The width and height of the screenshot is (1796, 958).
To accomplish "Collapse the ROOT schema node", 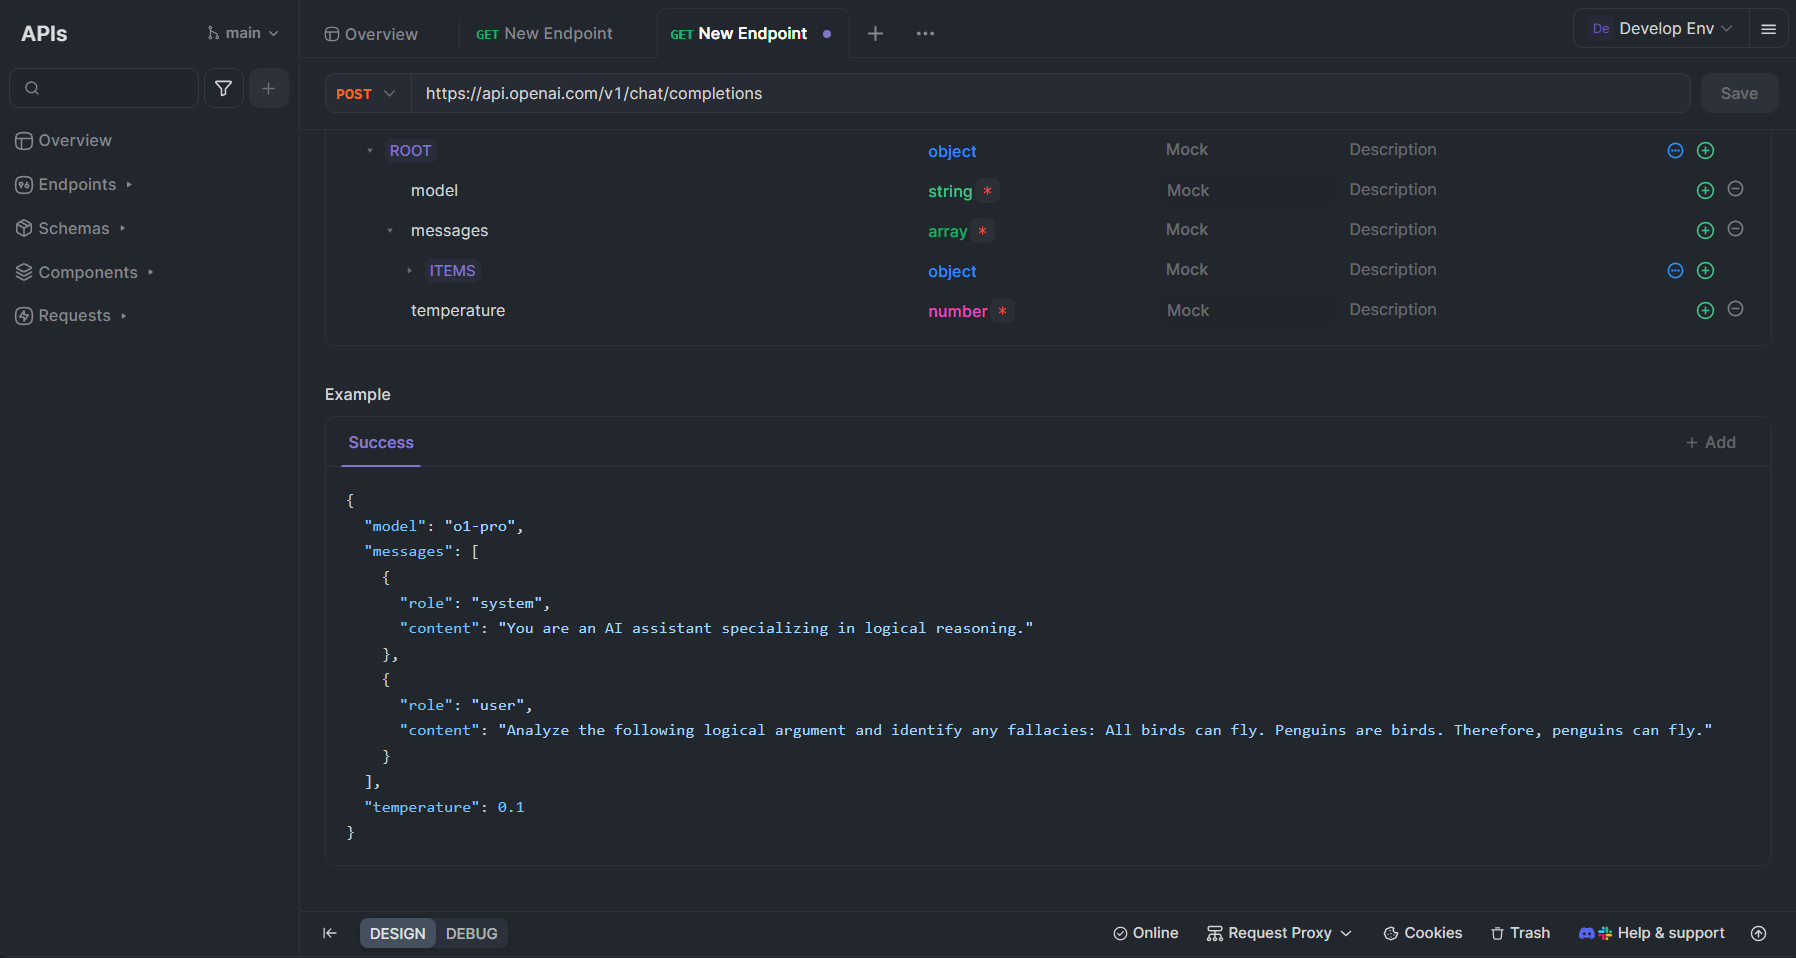I will point(370,151).
